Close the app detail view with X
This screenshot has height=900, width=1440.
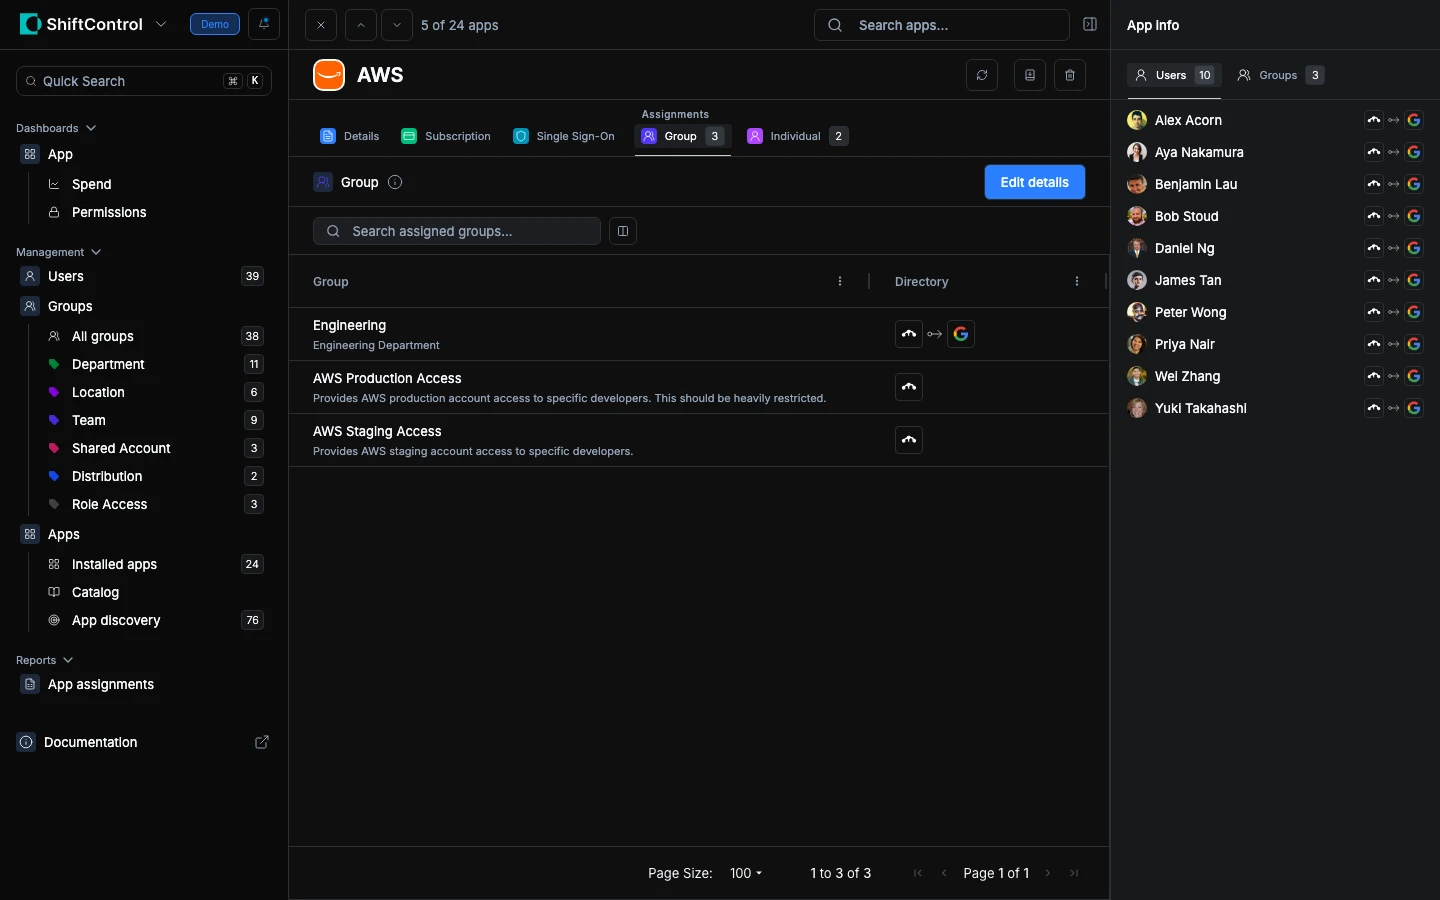pos(321,25)
